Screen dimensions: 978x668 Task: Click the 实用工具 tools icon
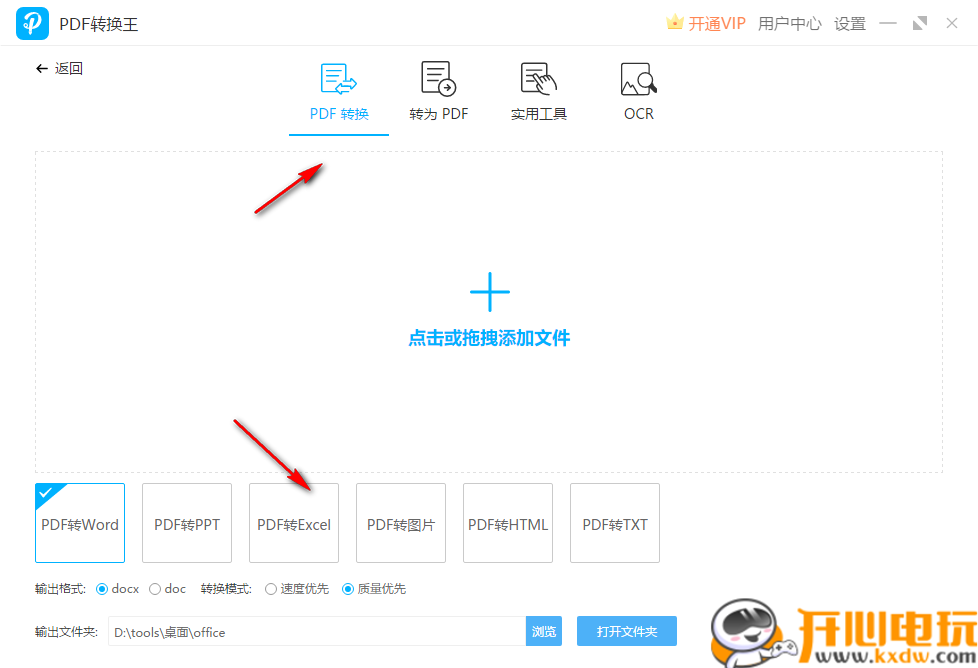click(x=538, y=78)
